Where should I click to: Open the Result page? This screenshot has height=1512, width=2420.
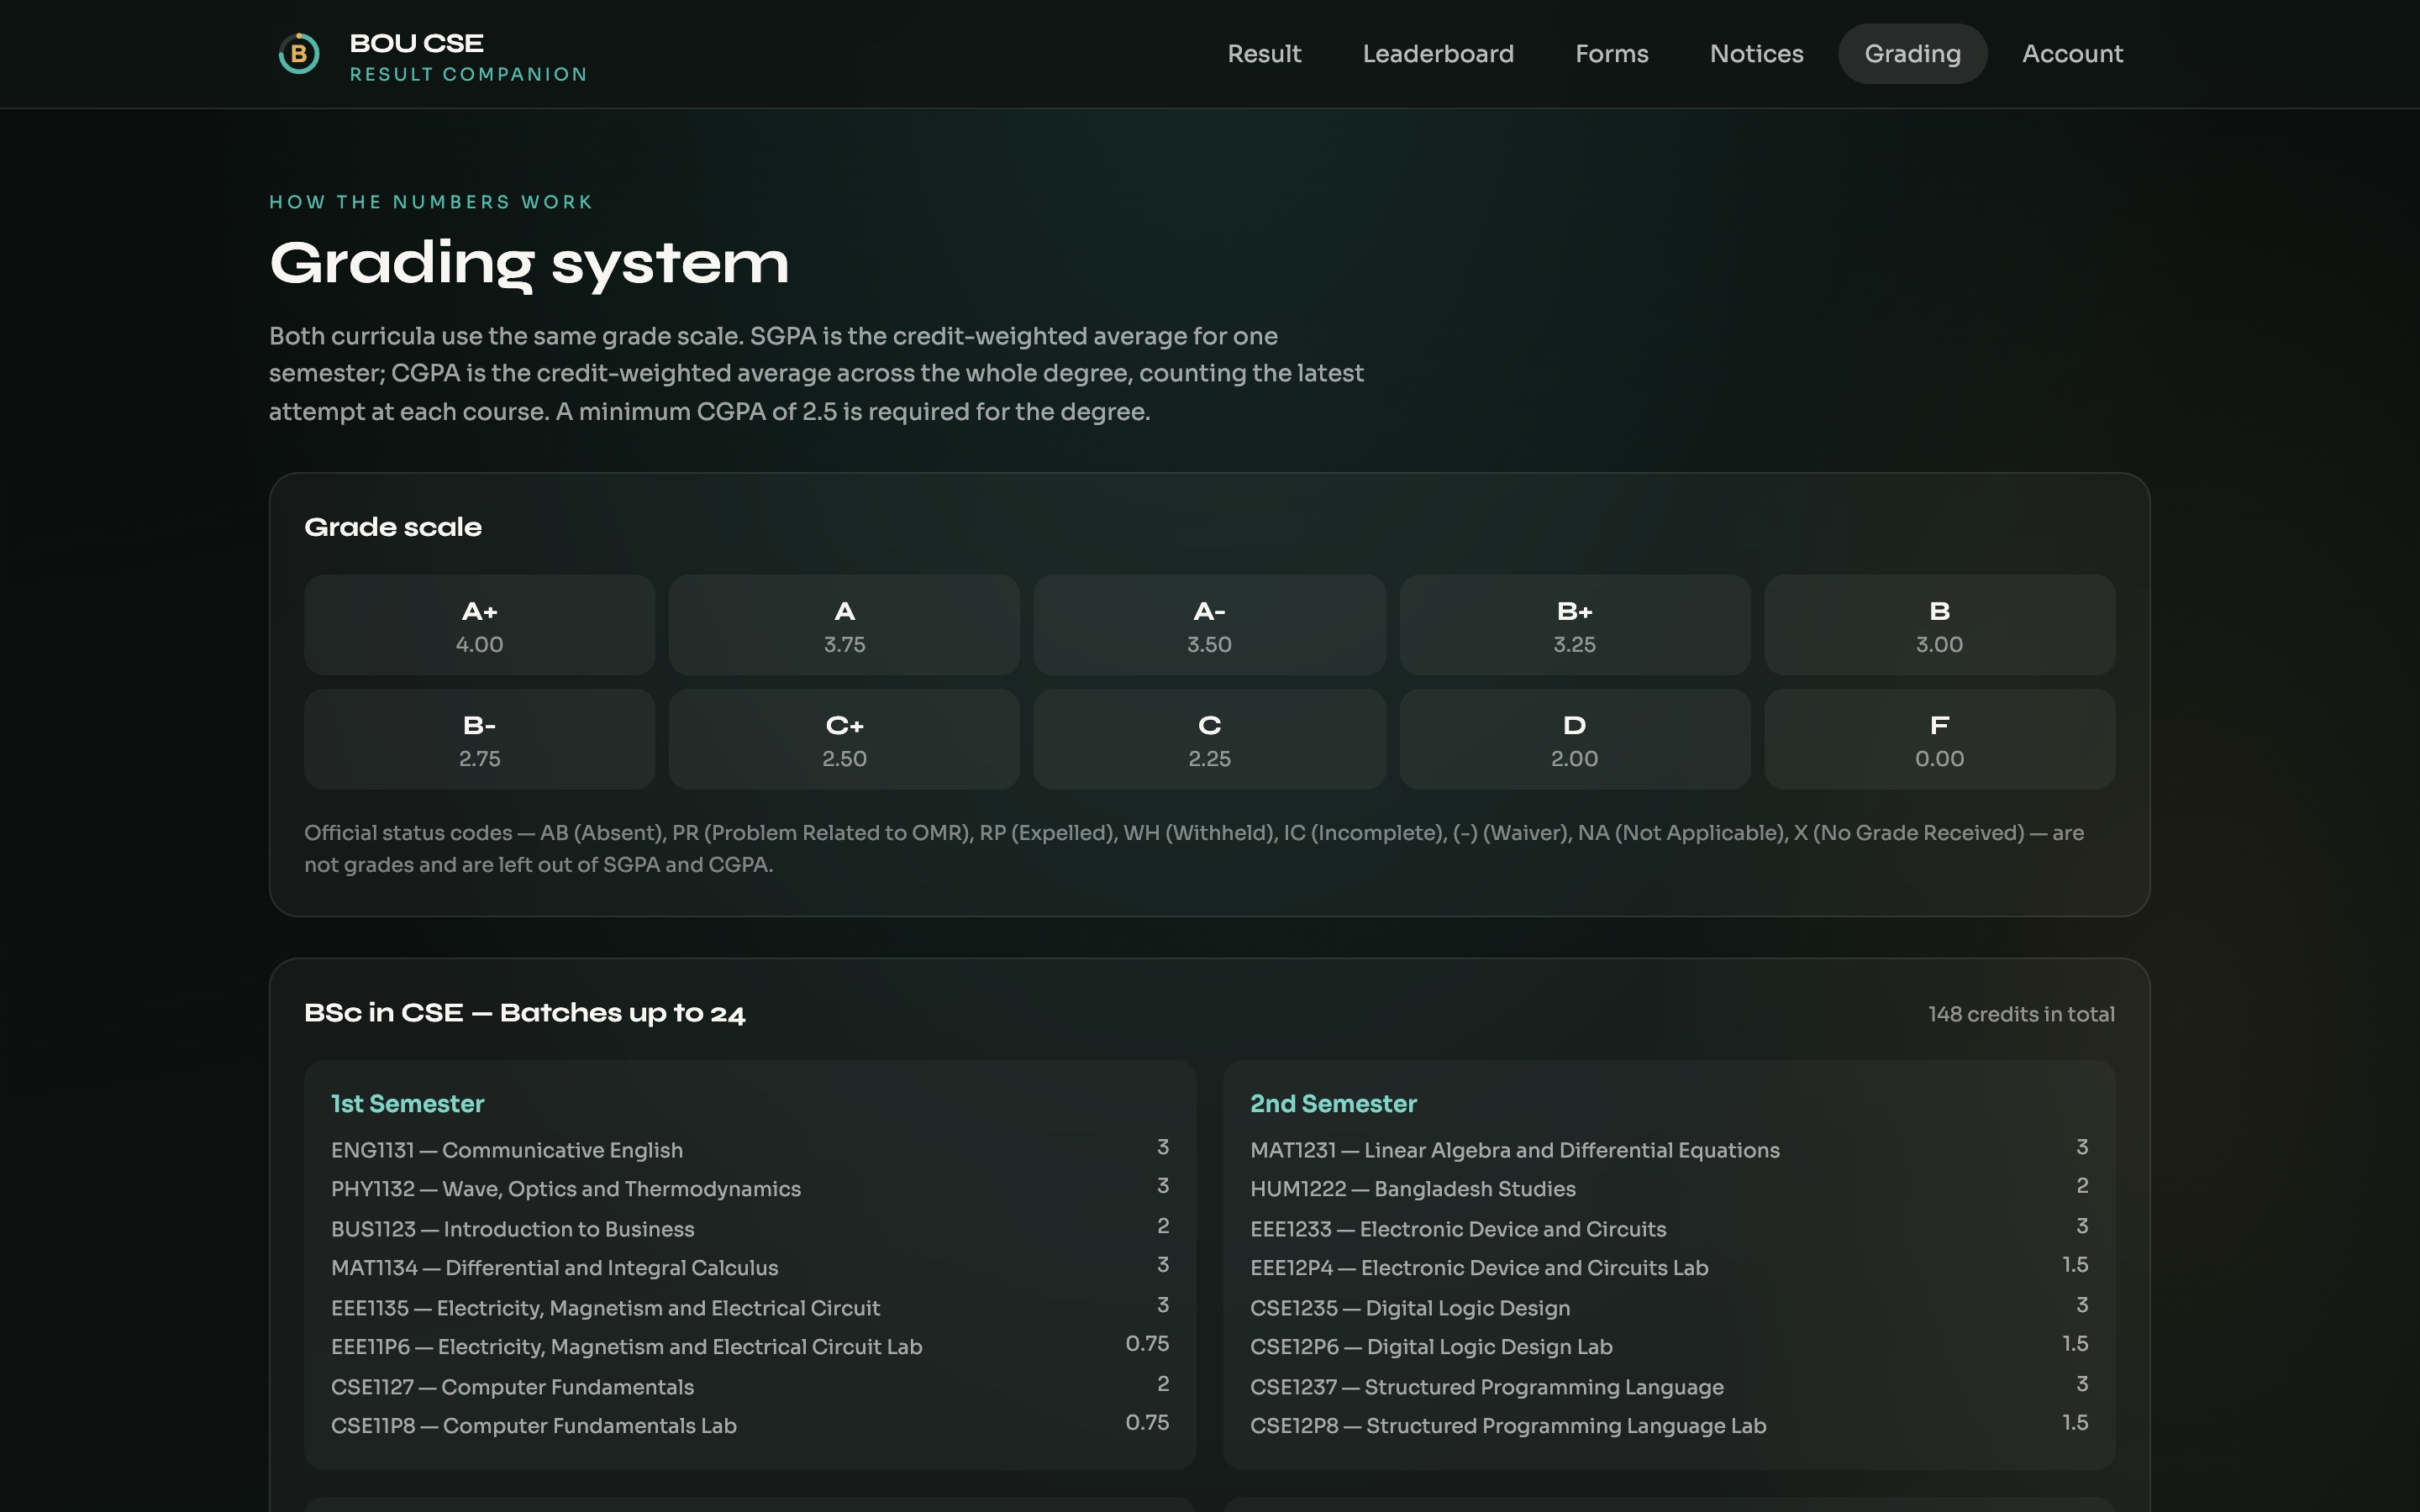(x=1264, y=54)
